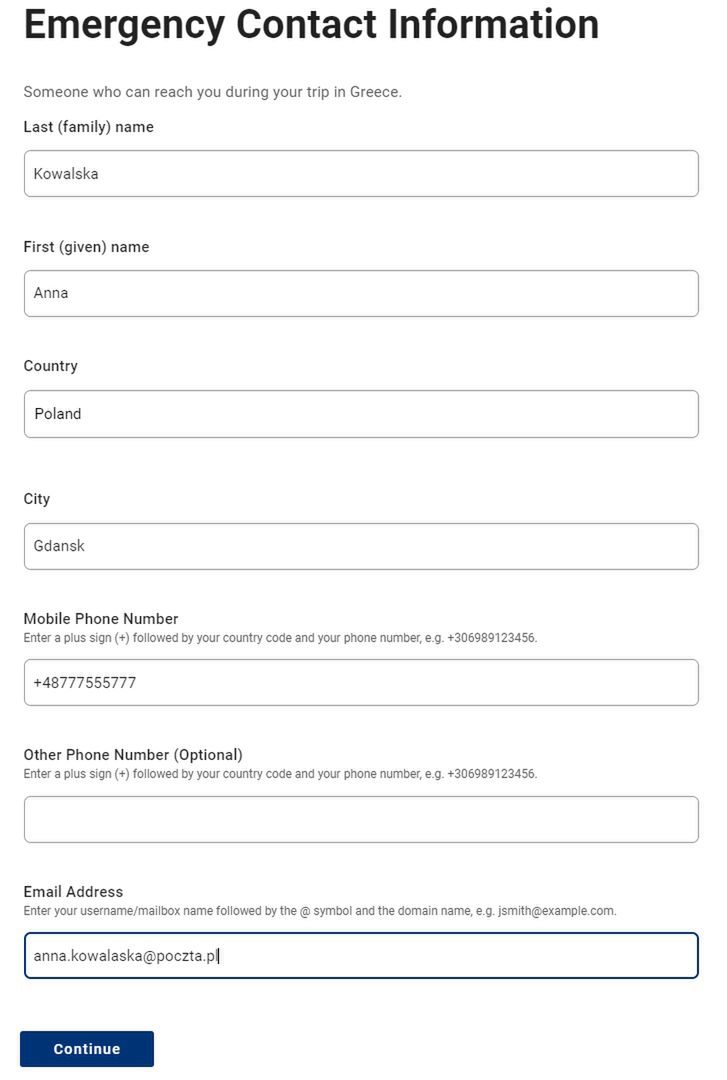Click the "City" label text

point(37,499)
